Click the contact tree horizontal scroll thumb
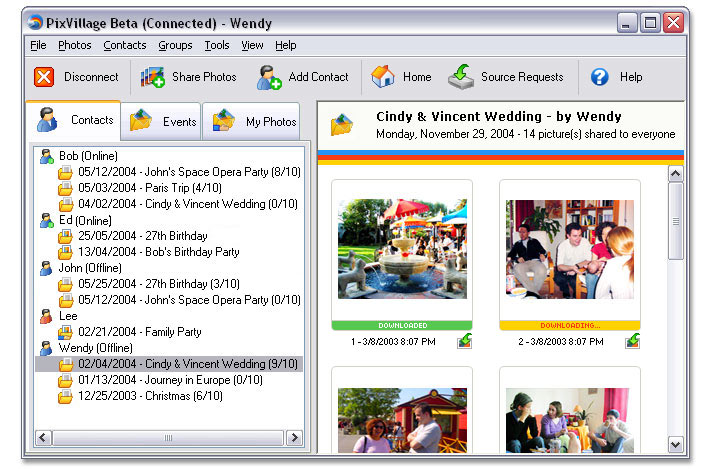Image resolution: width=719 pixels, height=469 pixels. pos(168,438)
